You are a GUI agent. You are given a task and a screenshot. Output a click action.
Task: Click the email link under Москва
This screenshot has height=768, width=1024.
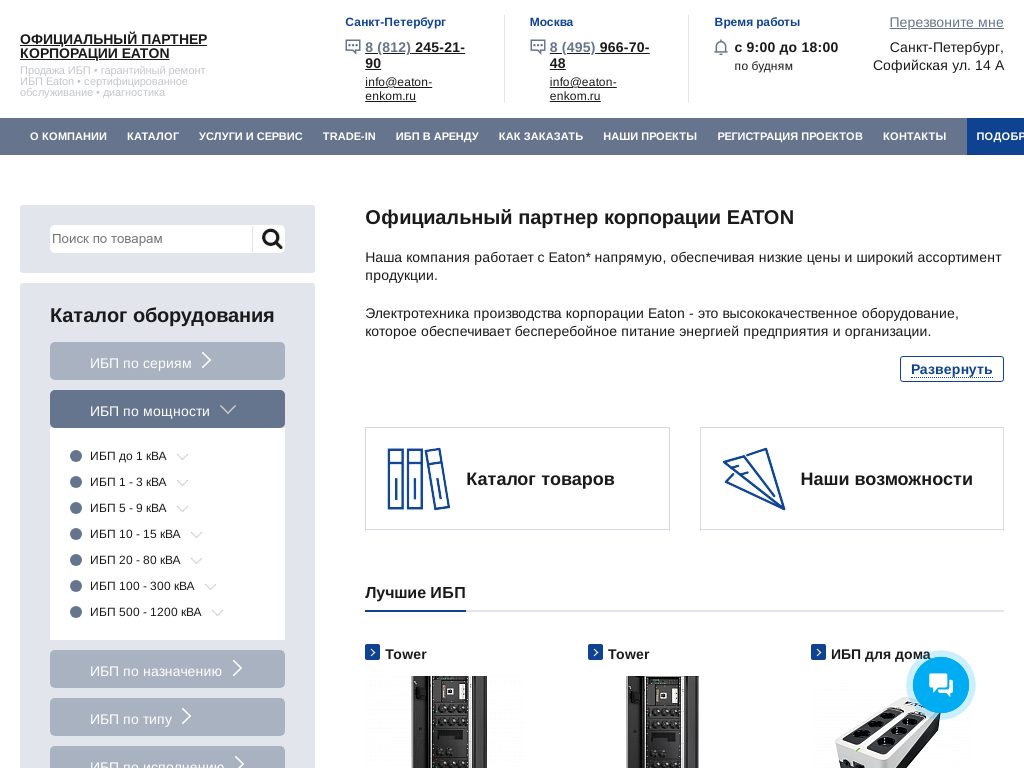pos(583,89)
